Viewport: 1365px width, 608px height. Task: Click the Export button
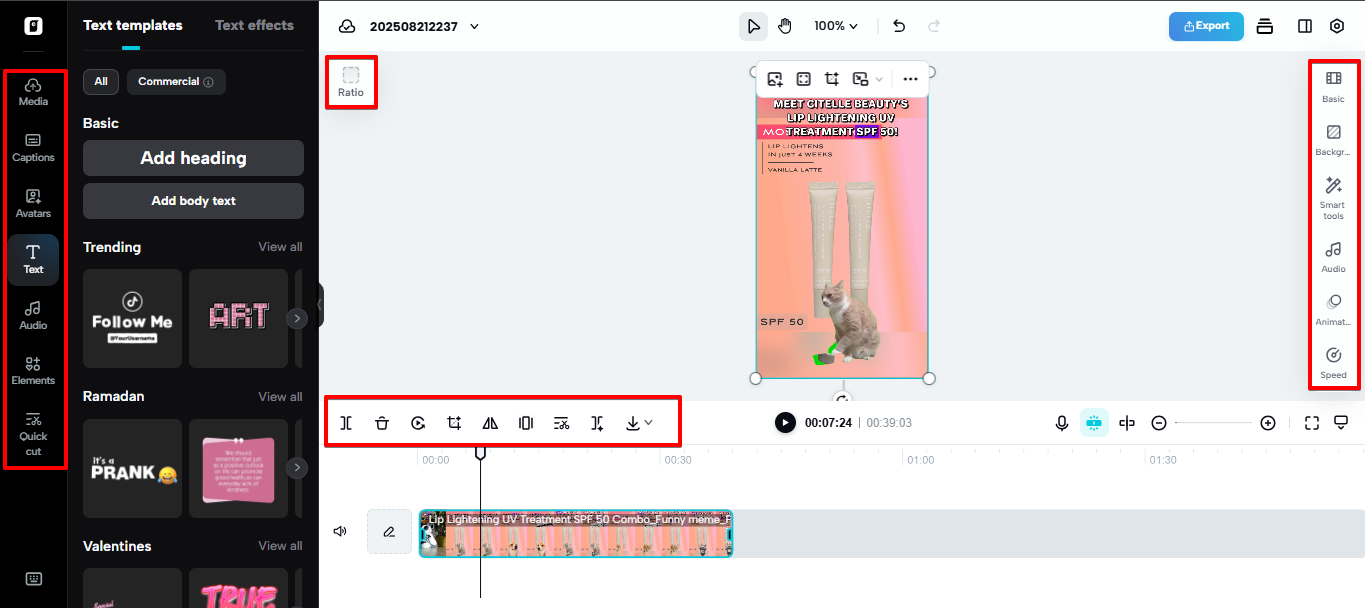click(x=1206, y=26)
